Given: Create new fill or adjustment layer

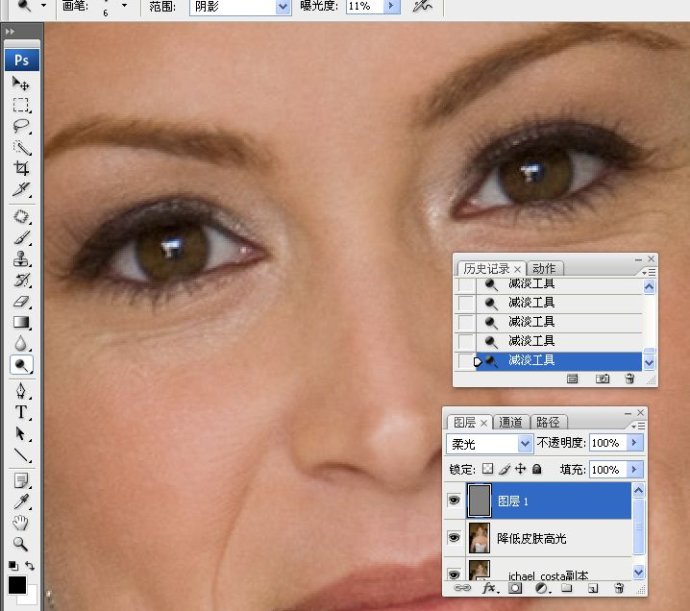Looking at the screenshot, I should 542,588.
